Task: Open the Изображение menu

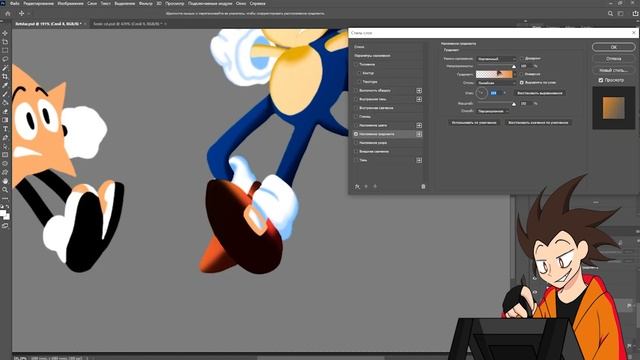Action: click(70, 3)
